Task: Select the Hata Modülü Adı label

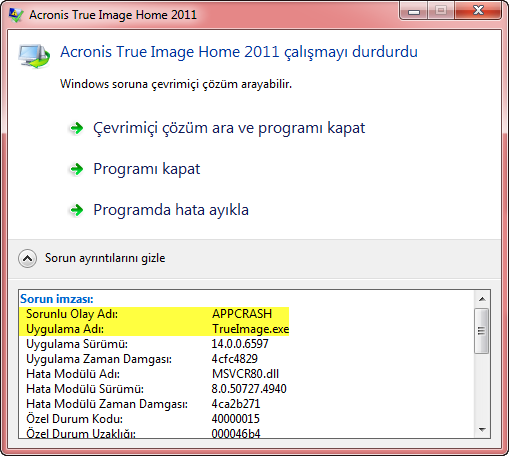Action: point(73,374)
